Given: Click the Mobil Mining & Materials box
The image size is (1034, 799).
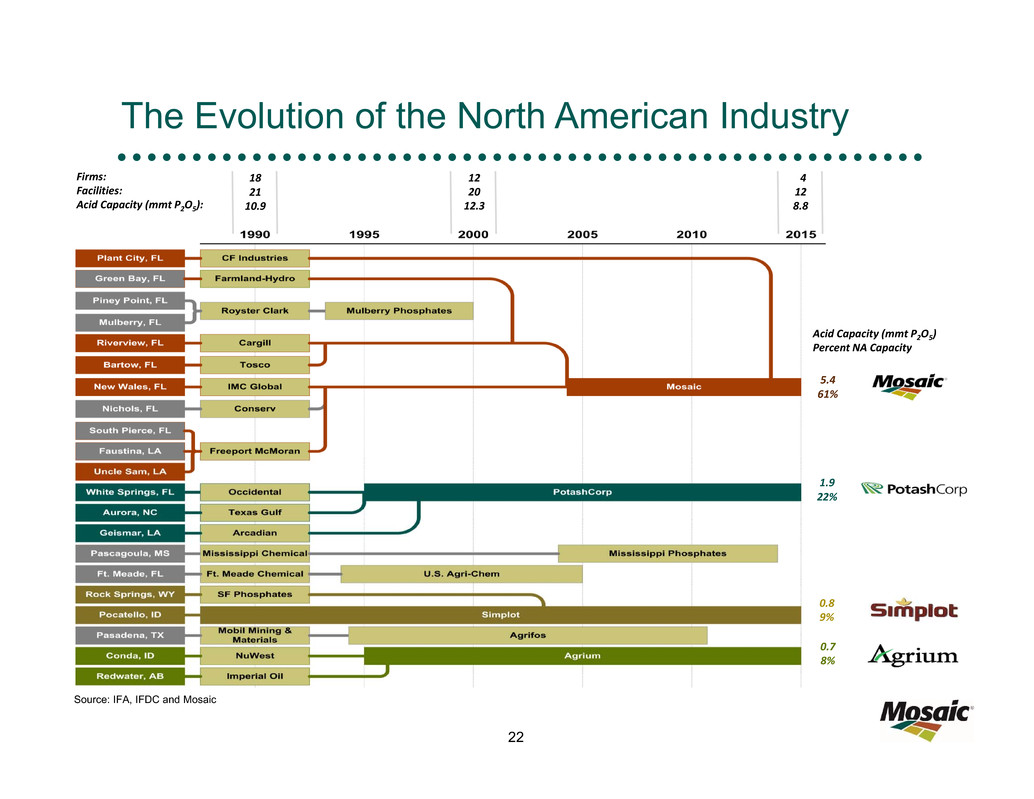Looking at the screenshot, I should [x=255, y=635].
